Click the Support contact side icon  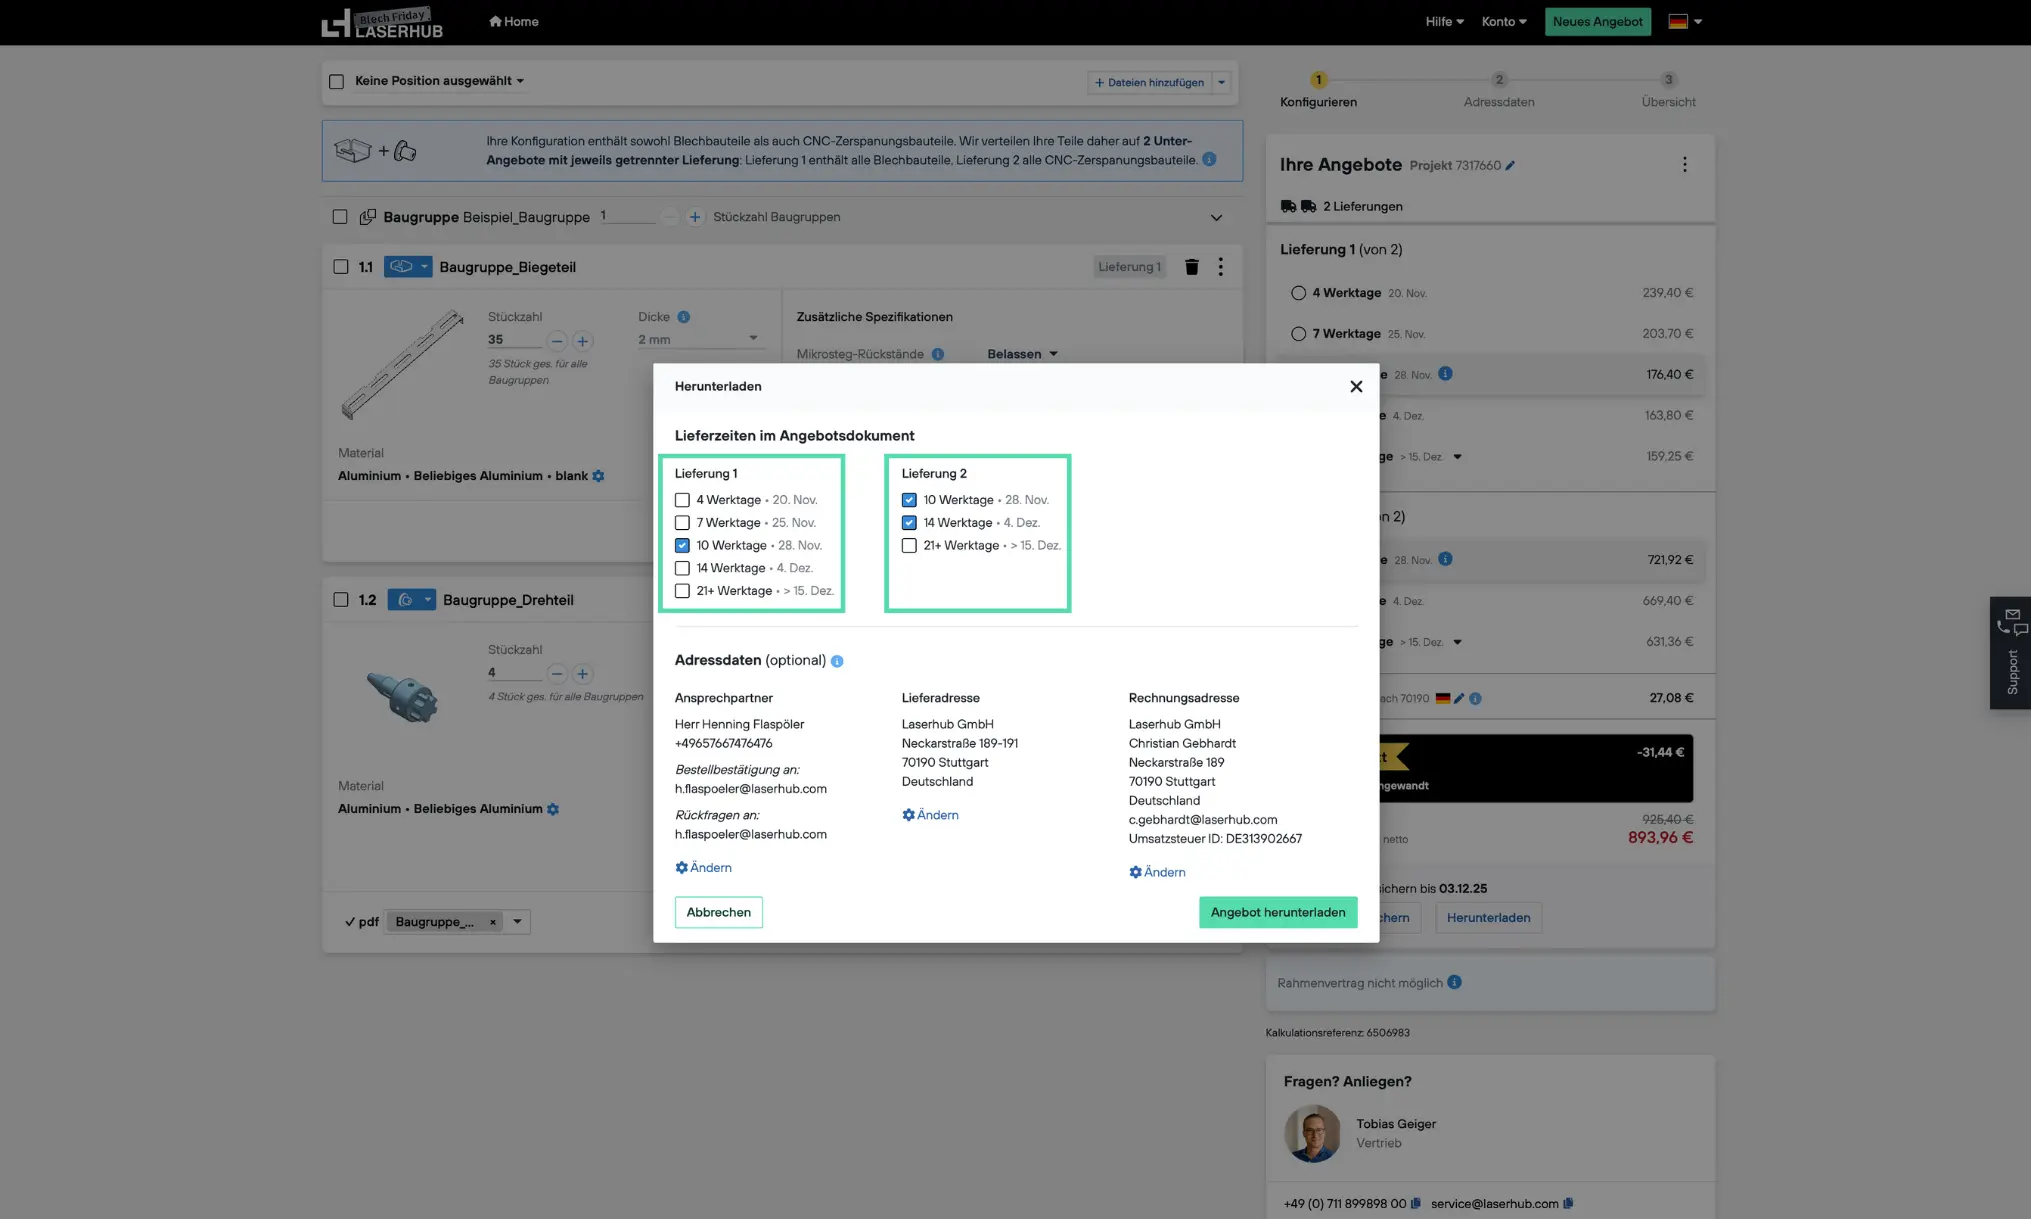click(2010, 624)
